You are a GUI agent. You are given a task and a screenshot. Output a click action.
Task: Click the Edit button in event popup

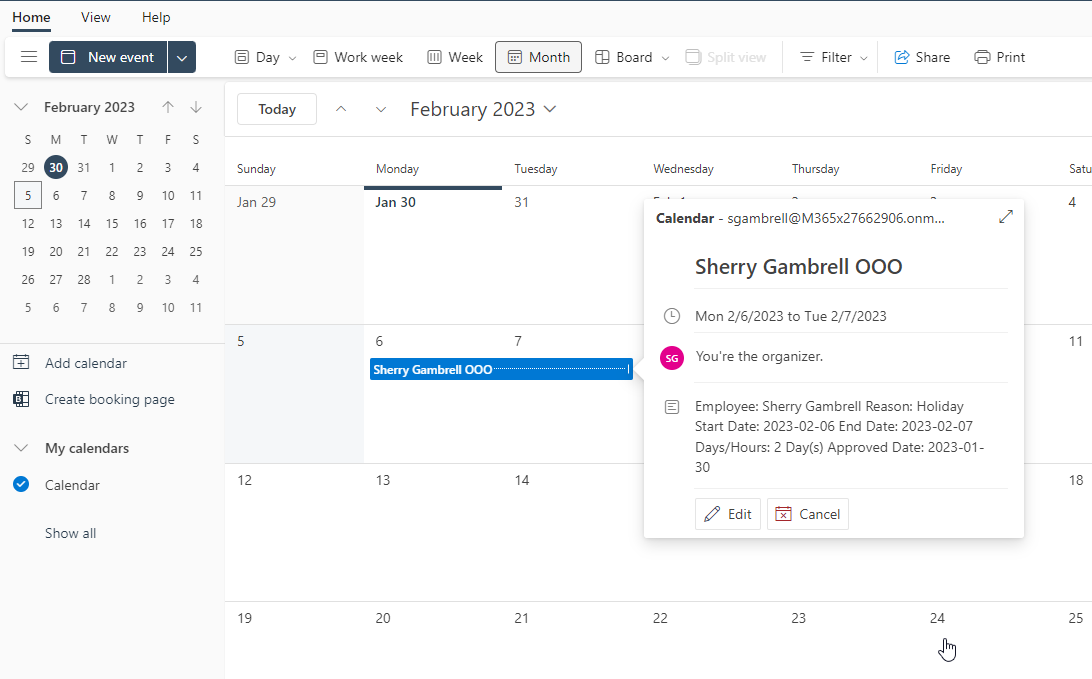click(x=728, y=514)
